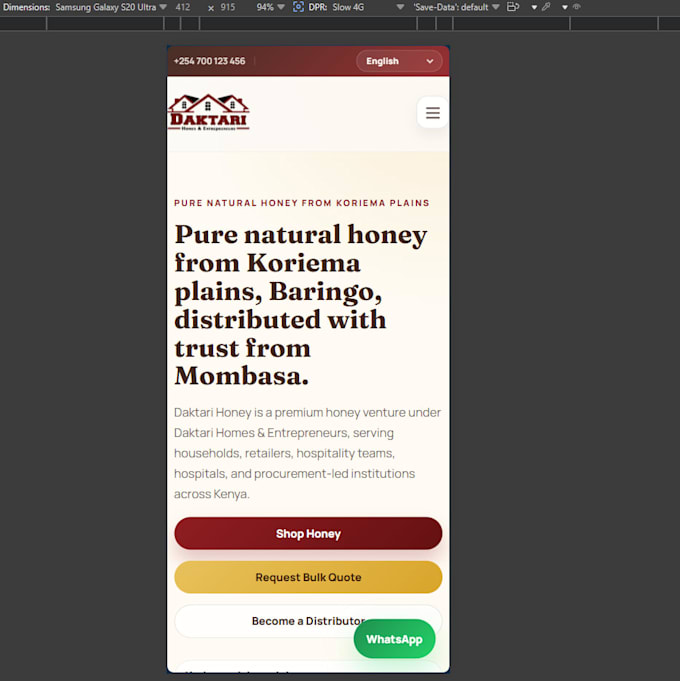The width and height of the screenshot is (680, 681).
Task: Open the hamburger navigation menu
Action: coord(432,112)
